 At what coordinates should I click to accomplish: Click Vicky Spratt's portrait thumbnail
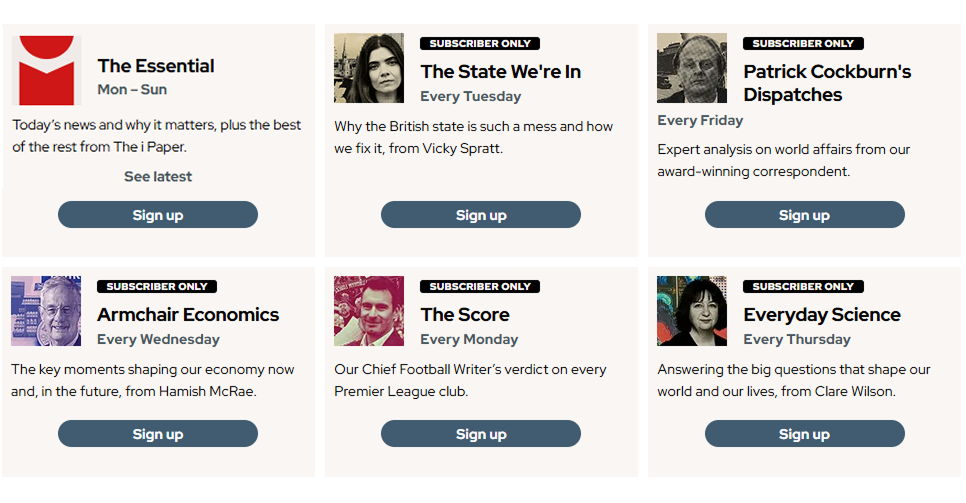(x=369, y=68)
